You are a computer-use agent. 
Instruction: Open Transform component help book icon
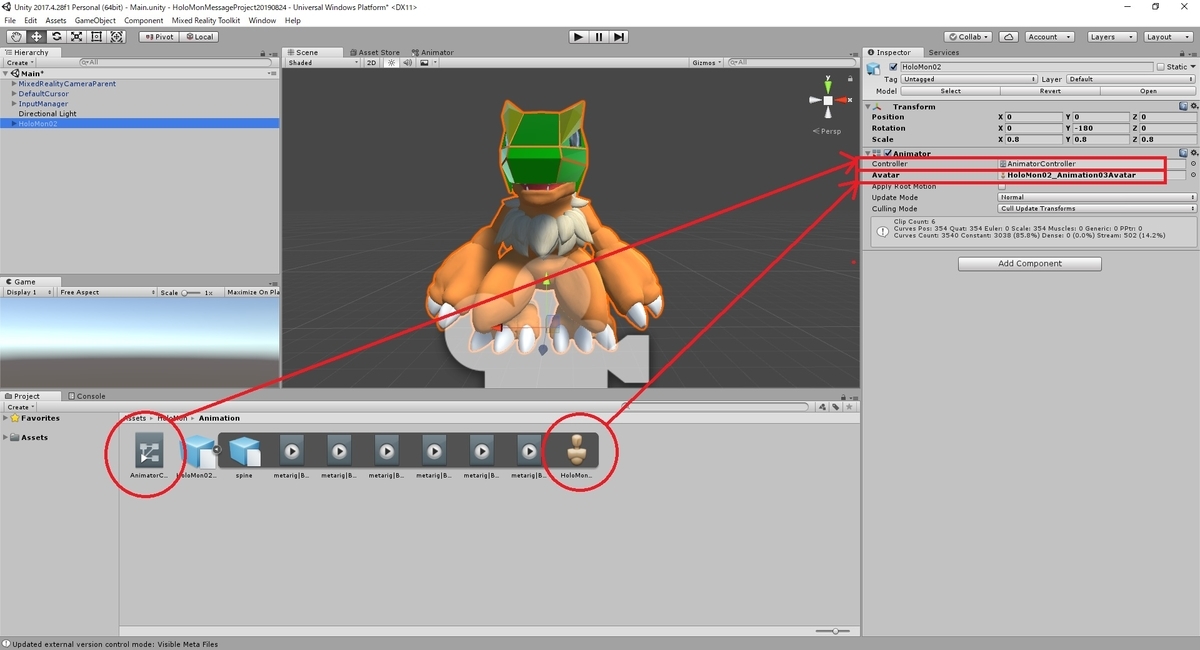pos(1183,106)
